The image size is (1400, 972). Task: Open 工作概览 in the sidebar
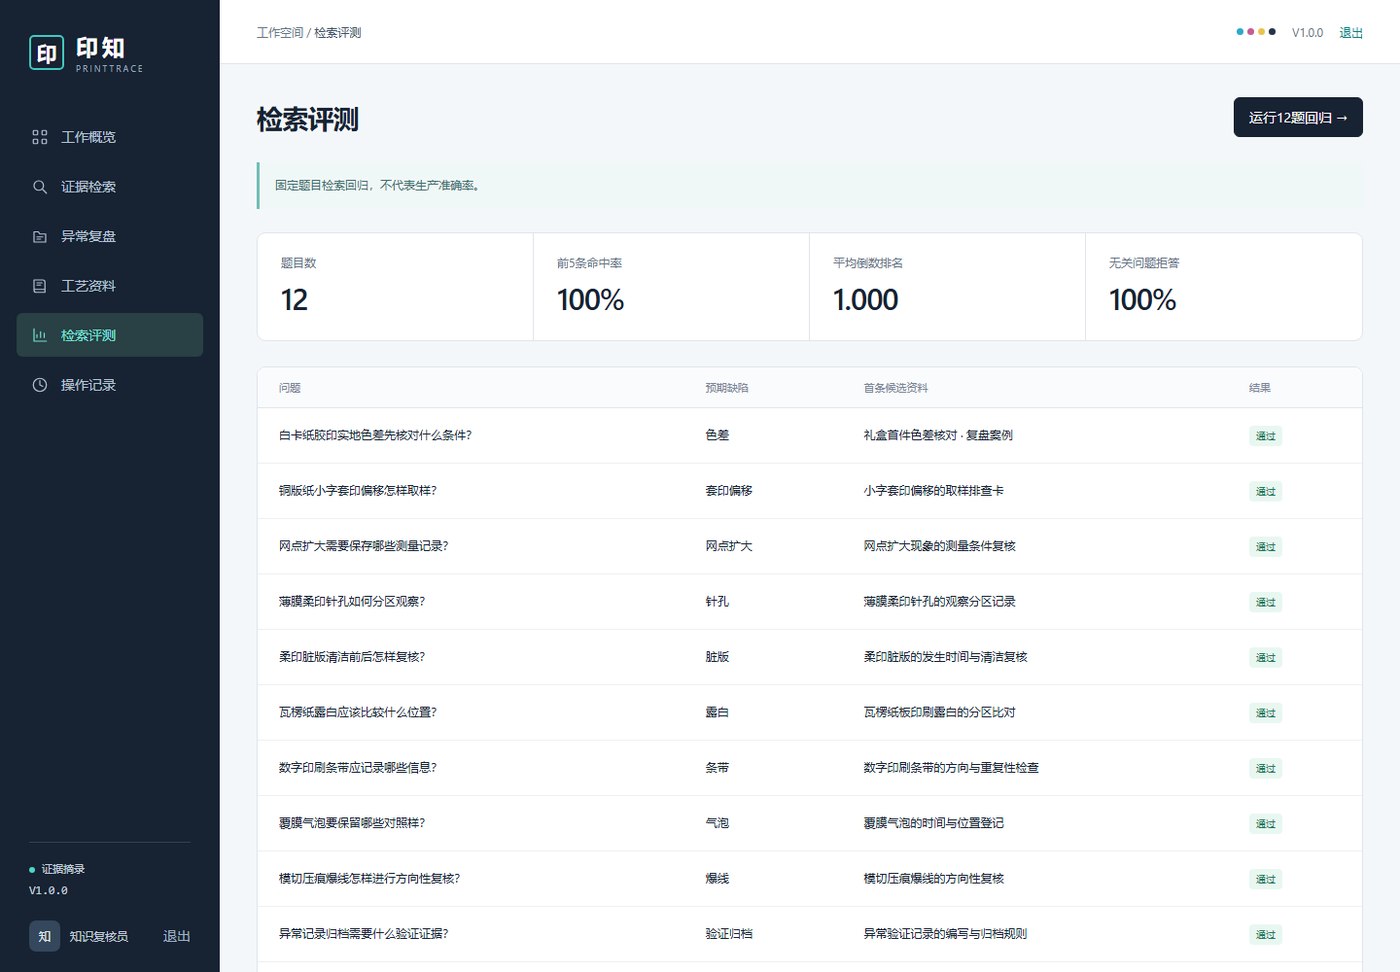[110, 137]
